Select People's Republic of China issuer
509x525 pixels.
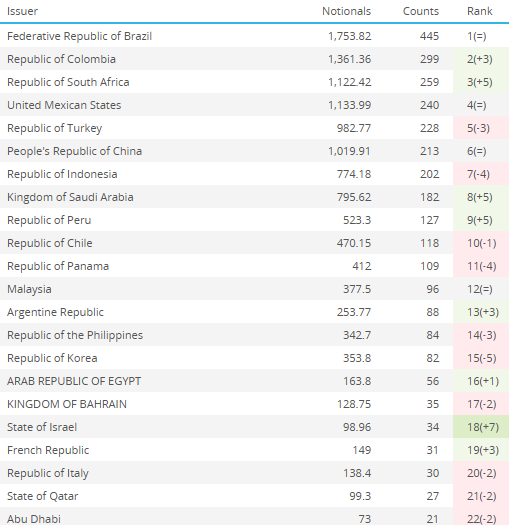coord(74,151)
